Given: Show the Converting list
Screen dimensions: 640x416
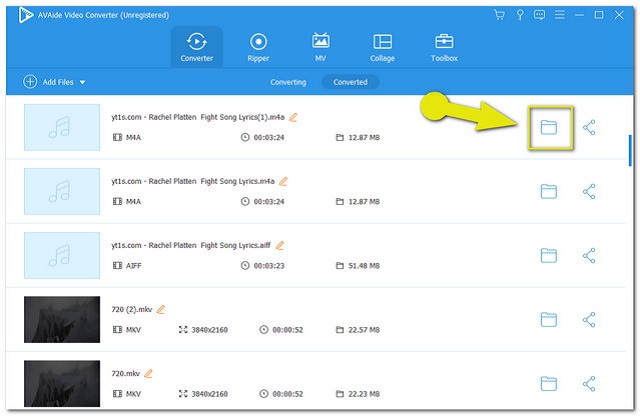Looking at the screenshot, I should pyautogui.click(x=288, y=82).
